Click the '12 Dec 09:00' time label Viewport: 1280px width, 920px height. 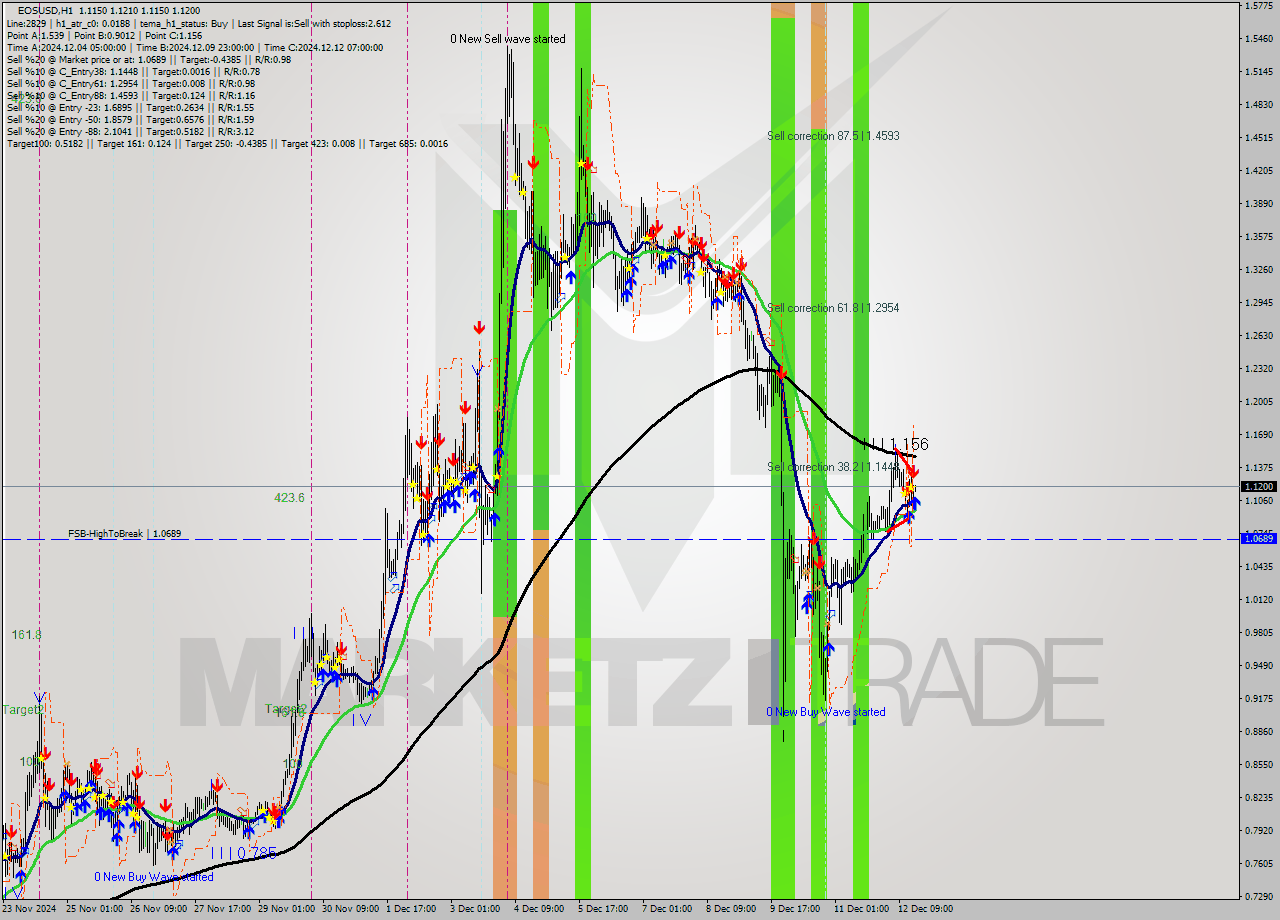click(925, 909)
